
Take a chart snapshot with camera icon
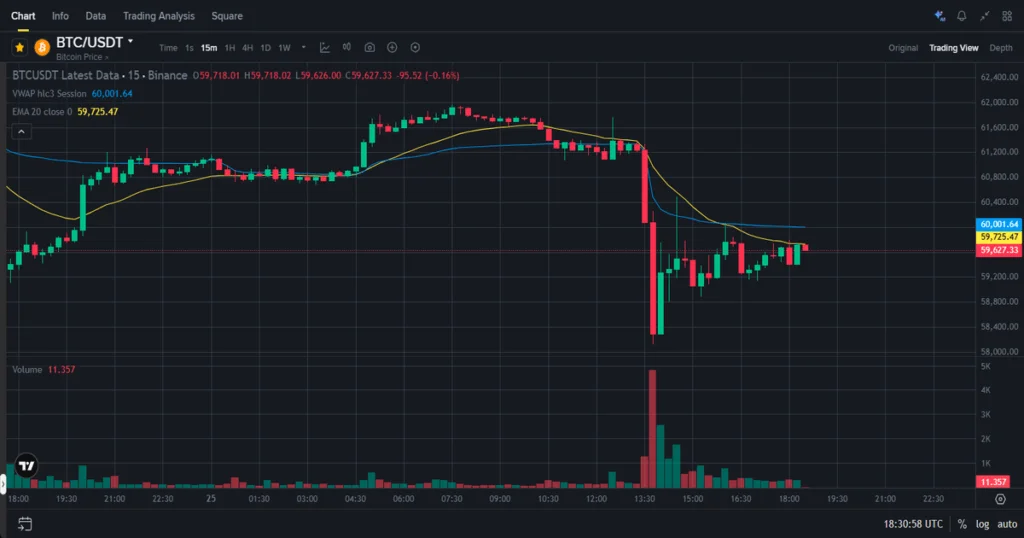coord(370,48)
